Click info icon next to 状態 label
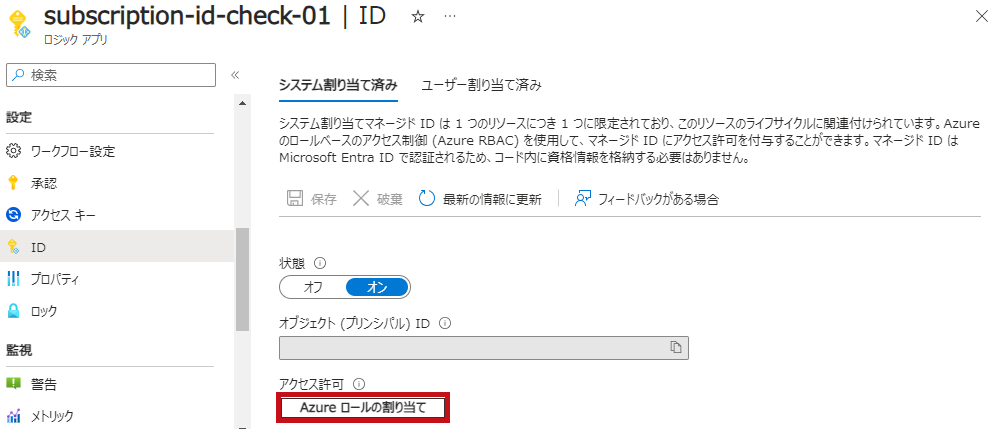Image resolution: width=991 pixels, height=429 pixels. pyautogui.click(x=321, y=263)
